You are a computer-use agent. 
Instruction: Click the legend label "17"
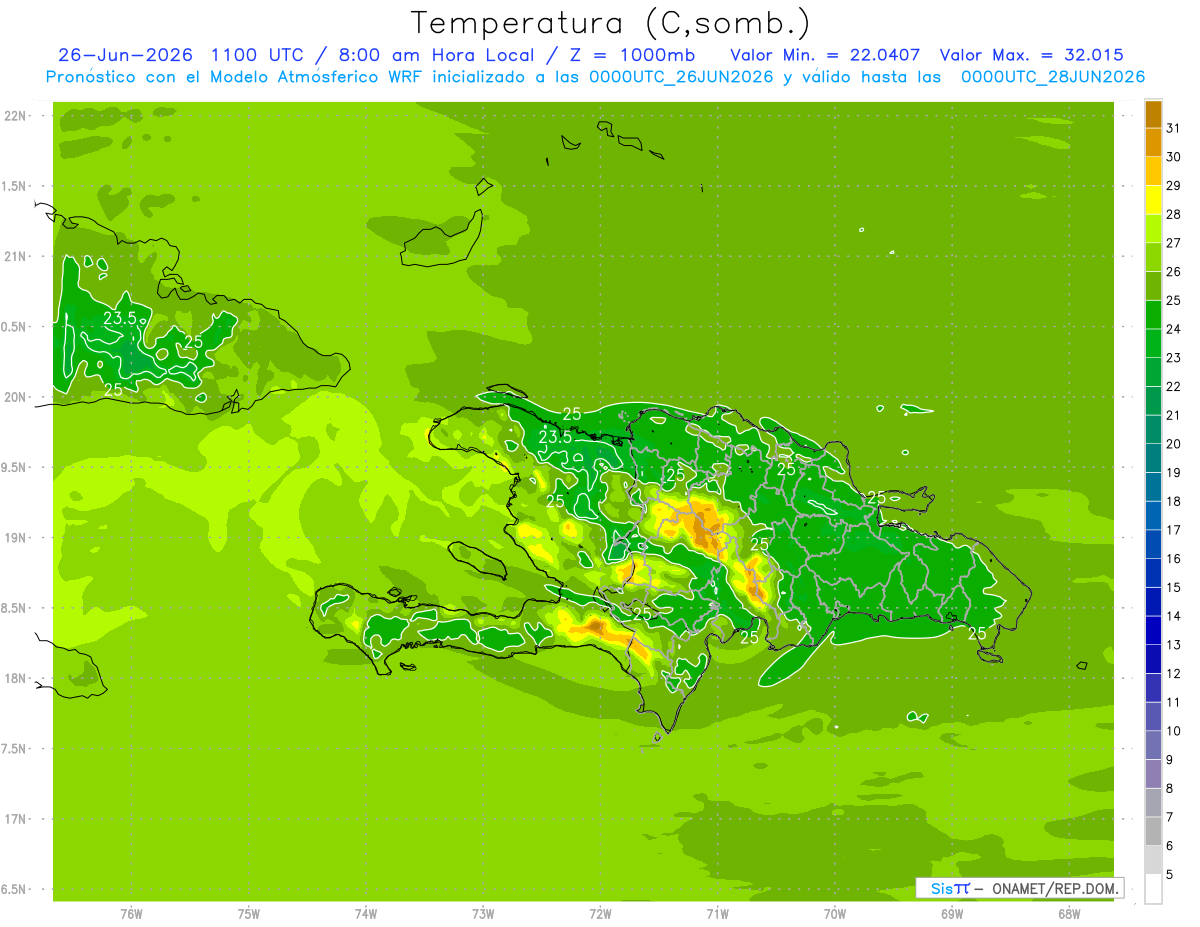[1173, 530]
